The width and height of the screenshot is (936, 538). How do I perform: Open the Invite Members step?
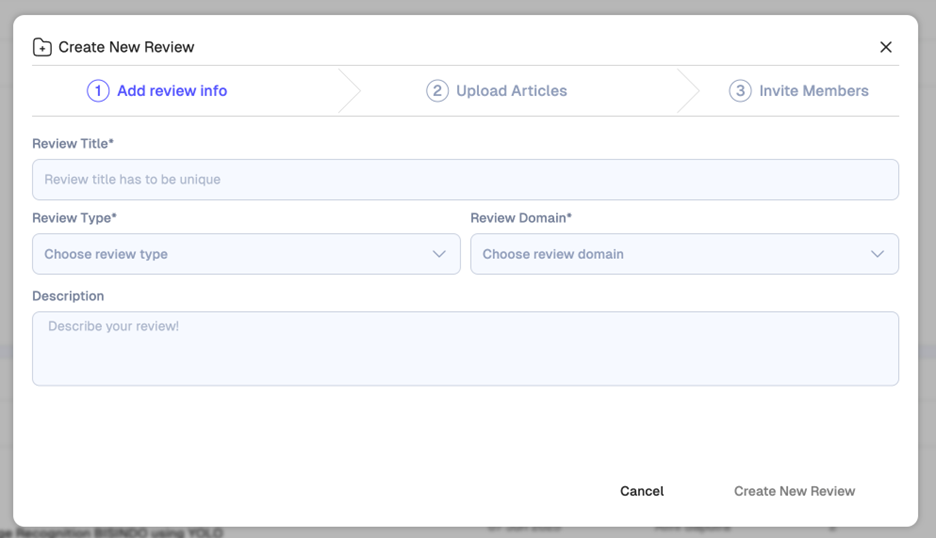[813, 91]
